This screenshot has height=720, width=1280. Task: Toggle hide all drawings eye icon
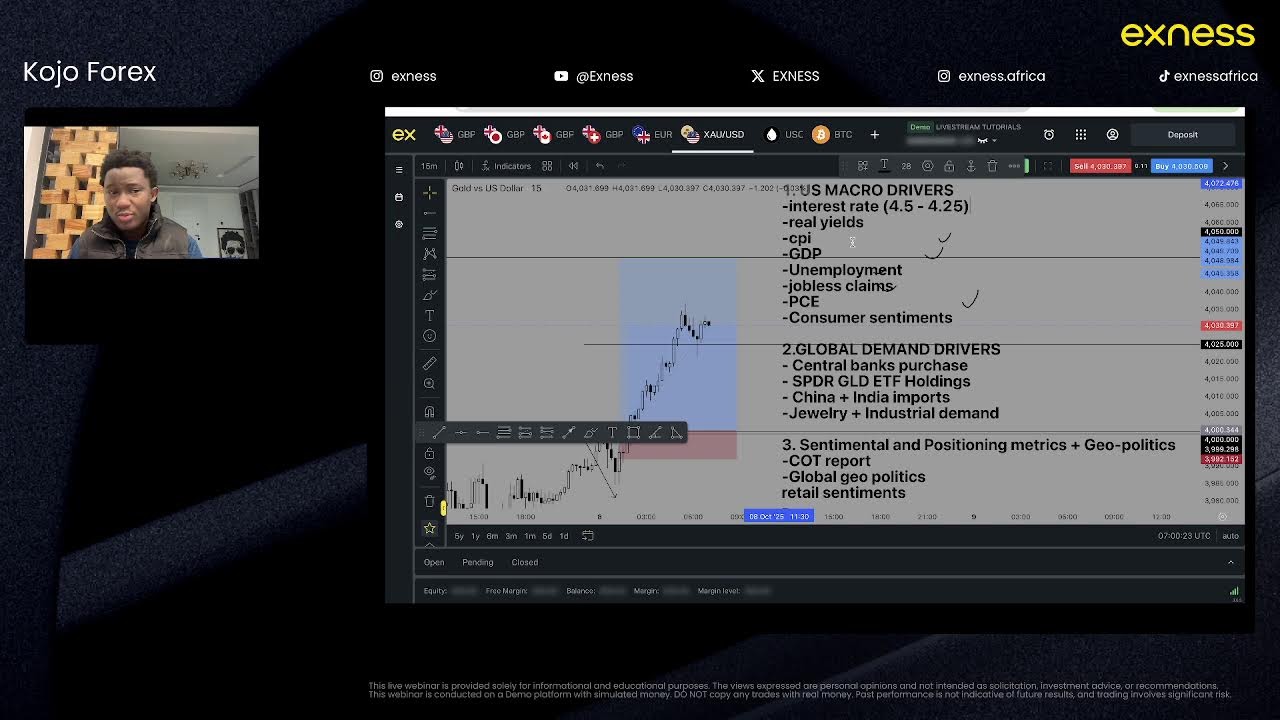point(430,472)
